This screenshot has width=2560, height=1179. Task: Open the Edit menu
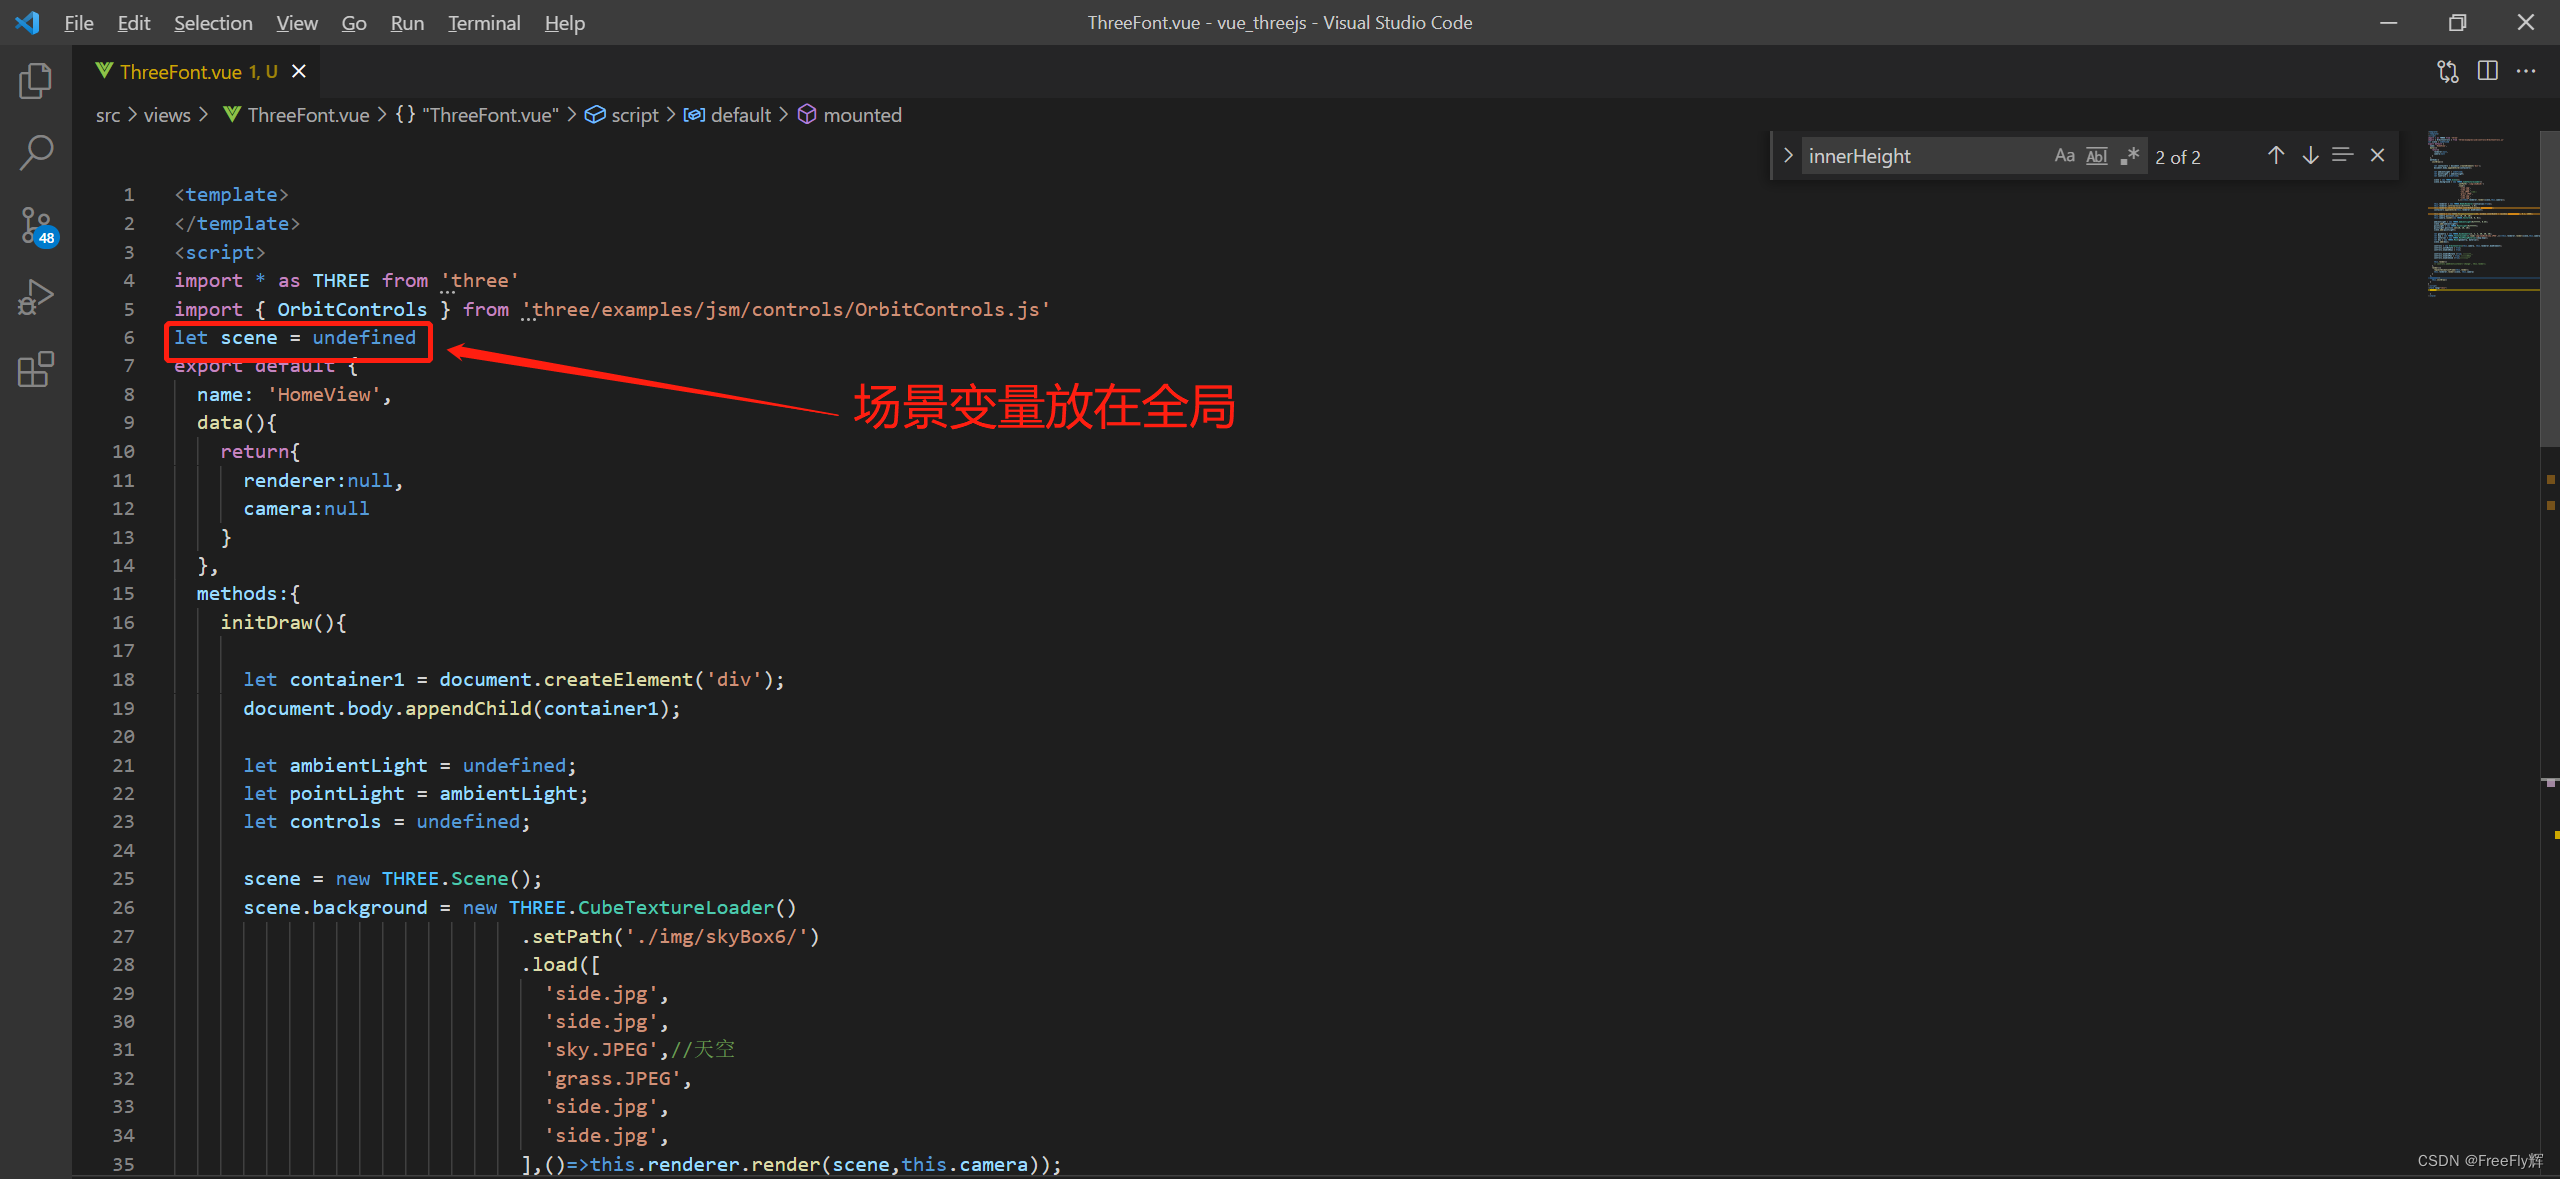click(x=134, y=22)
